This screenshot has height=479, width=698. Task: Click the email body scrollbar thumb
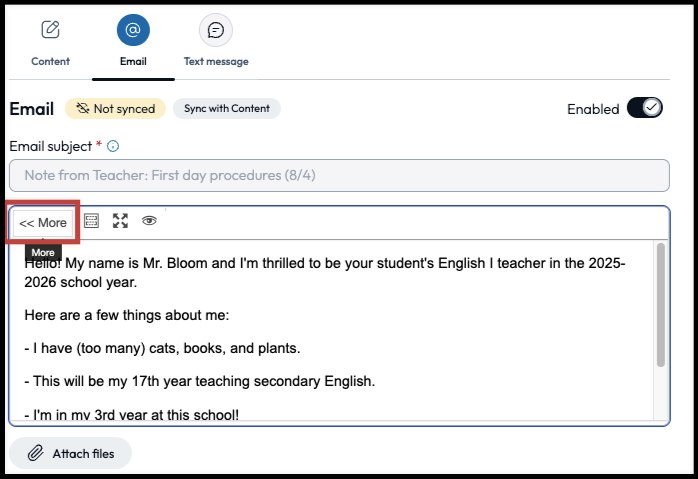click(660, 304)
